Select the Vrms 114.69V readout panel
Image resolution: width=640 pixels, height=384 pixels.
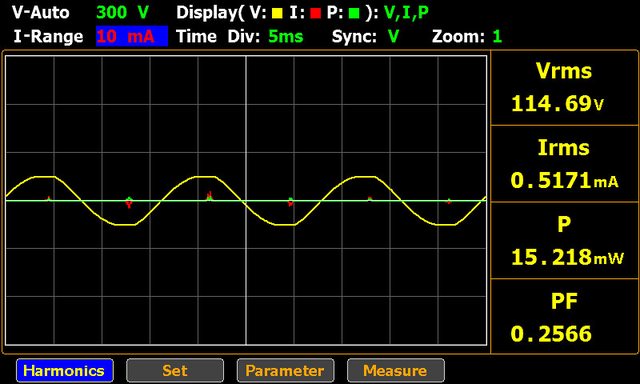[564, 88]
